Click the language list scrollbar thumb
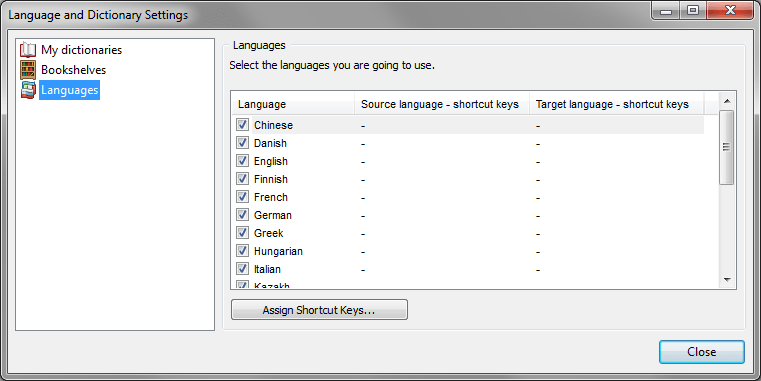Screen dimensions: 761x381 [727, 148]
